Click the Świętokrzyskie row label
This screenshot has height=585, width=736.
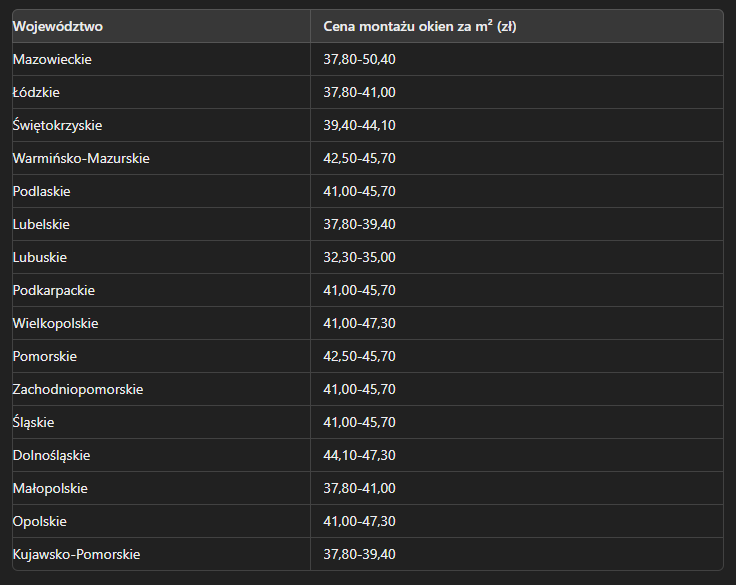tap(57, 125)
